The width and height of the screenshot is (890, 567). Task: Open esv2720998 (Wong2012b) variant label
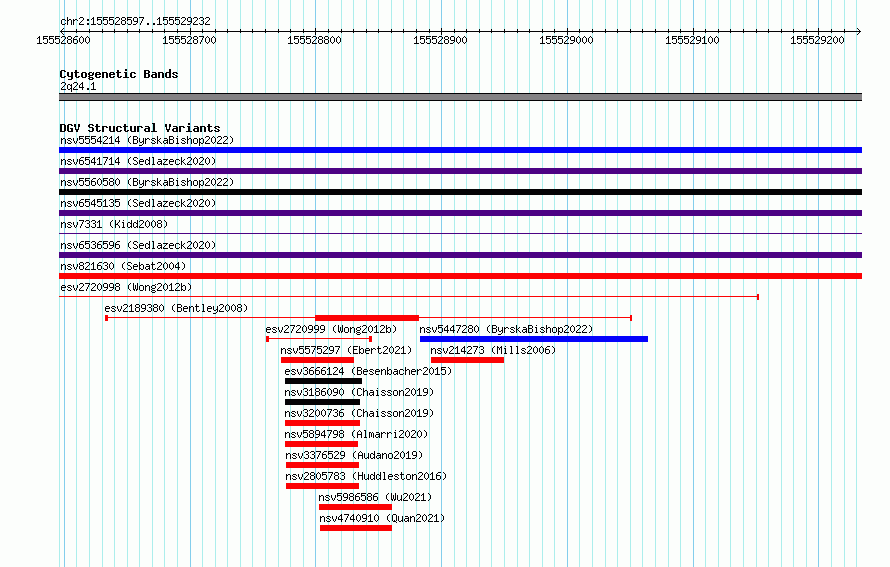coord(126,287)
